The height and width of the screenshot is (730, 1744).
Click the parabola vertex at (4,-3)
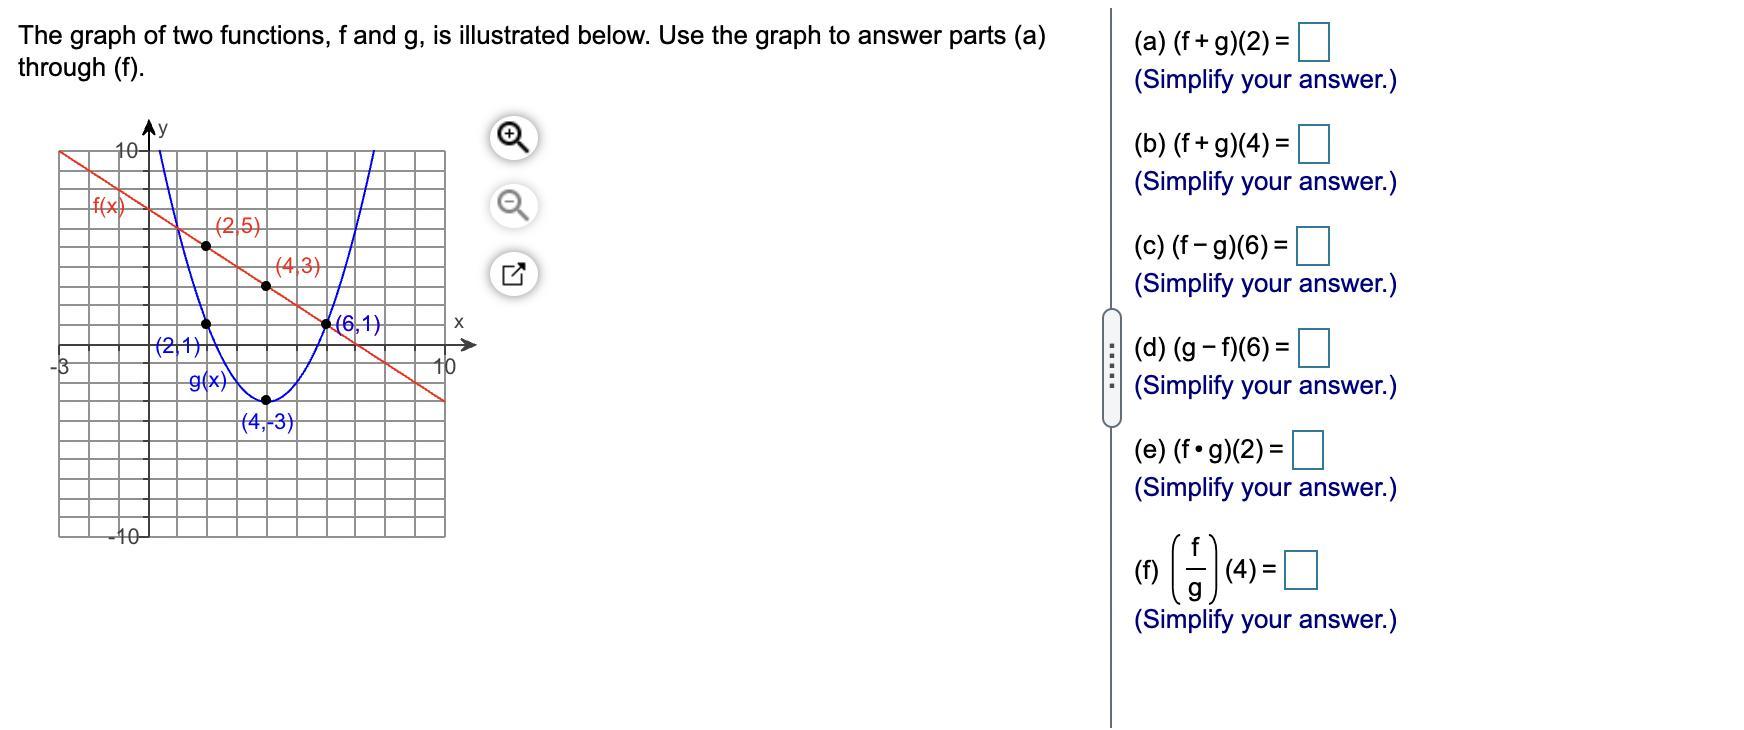(x=266, y=400)
